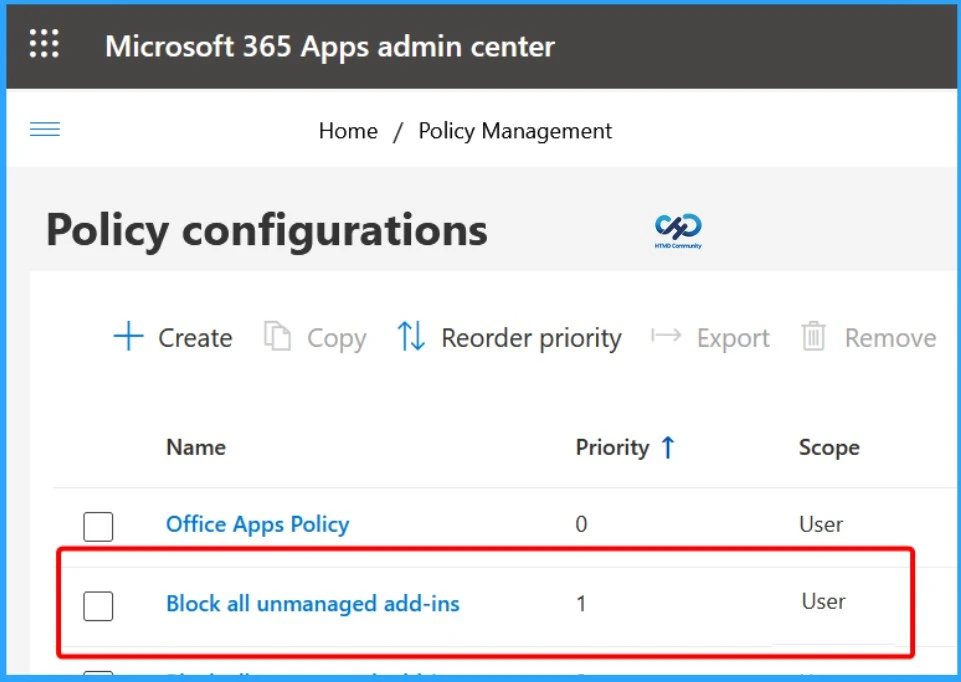Click the Remove trash can icon
This screenshot has width=961, height=682.
(813, 336)
